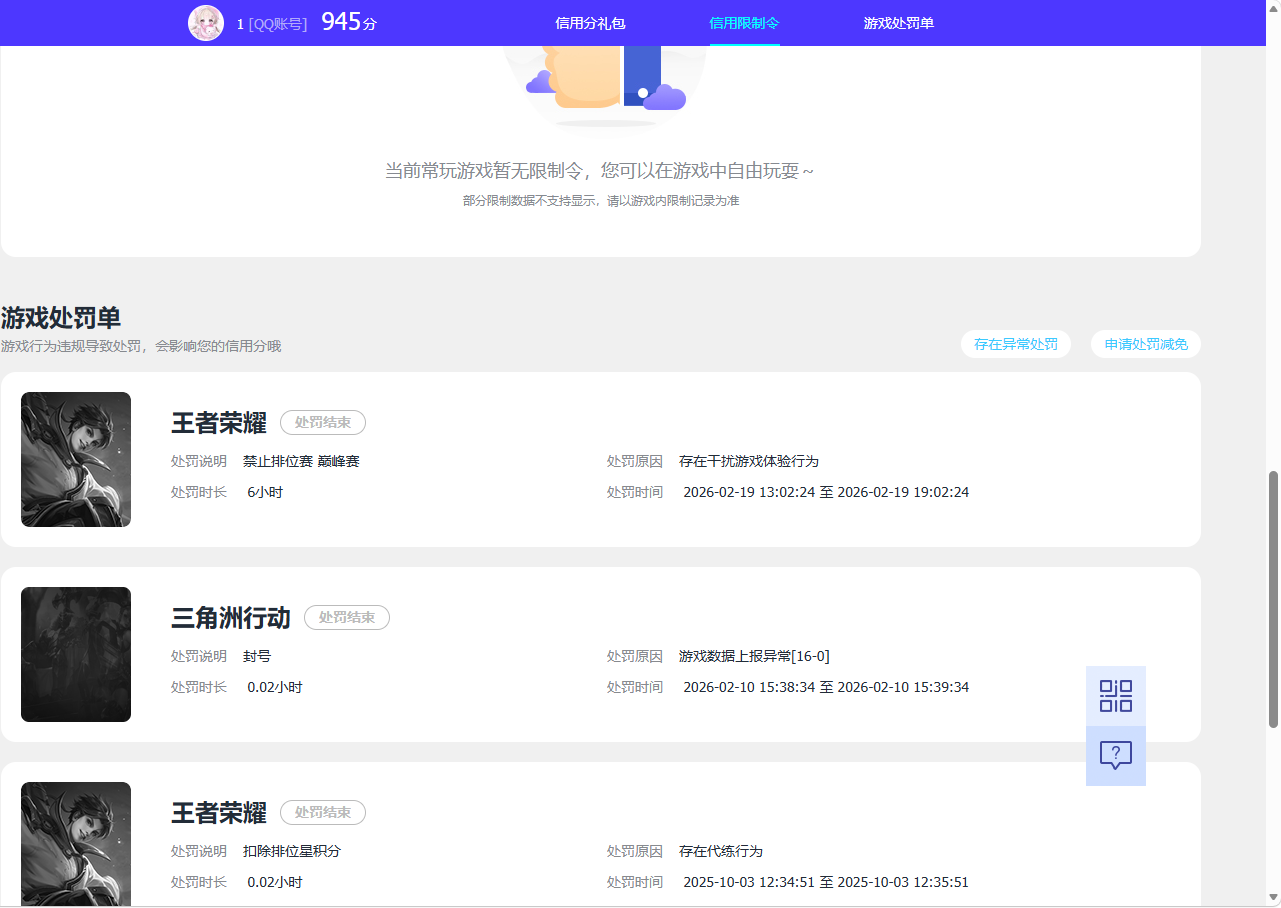Click the 945分 credit score

349,22
